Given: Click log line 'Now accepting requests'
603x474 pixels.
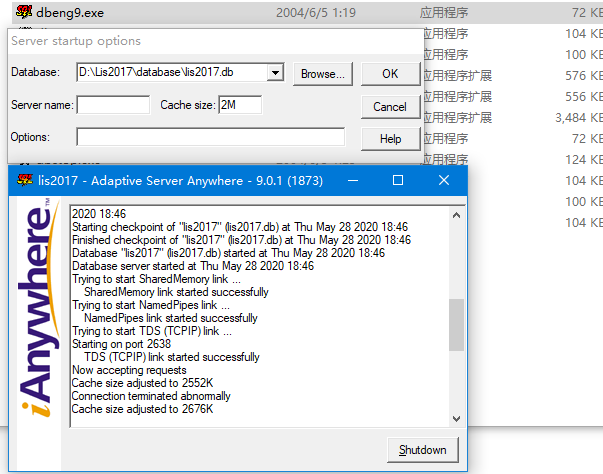Looking at the screenshot, I should coord(129,370).
